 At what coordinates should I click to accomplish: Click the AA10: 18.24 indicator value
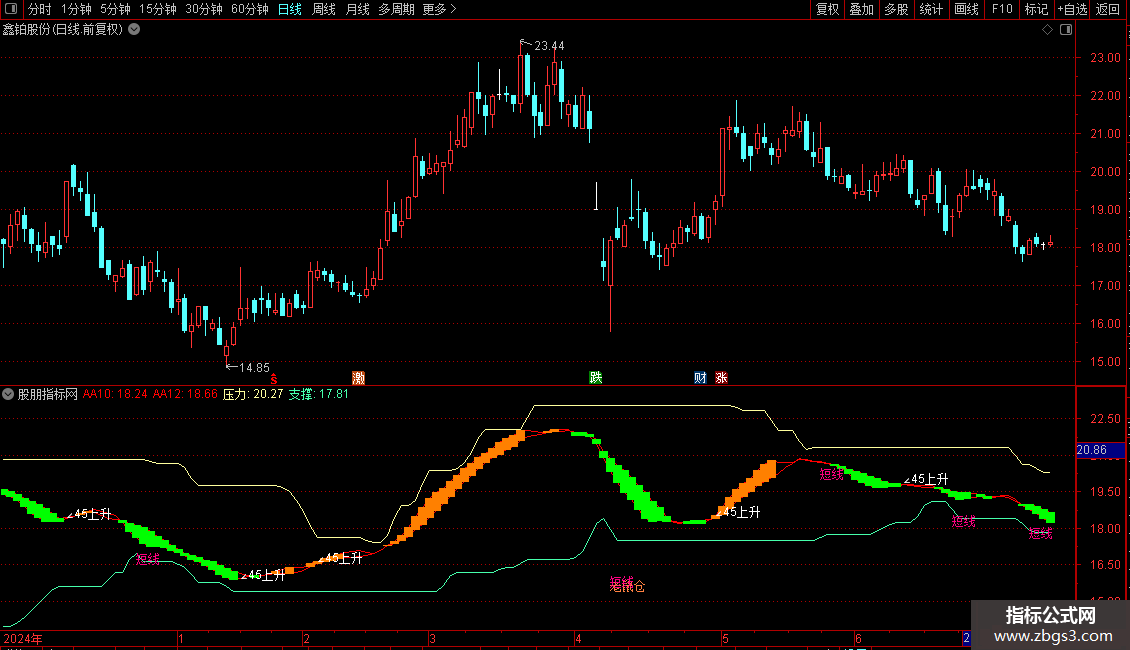tap(115, 394)
